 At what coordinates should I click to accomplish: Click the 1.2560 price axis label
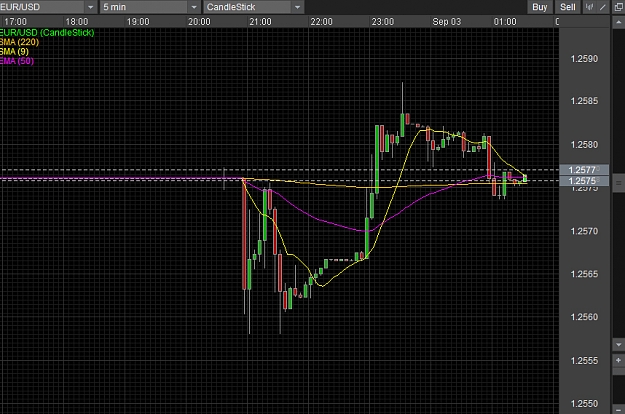tap(584, 317)
